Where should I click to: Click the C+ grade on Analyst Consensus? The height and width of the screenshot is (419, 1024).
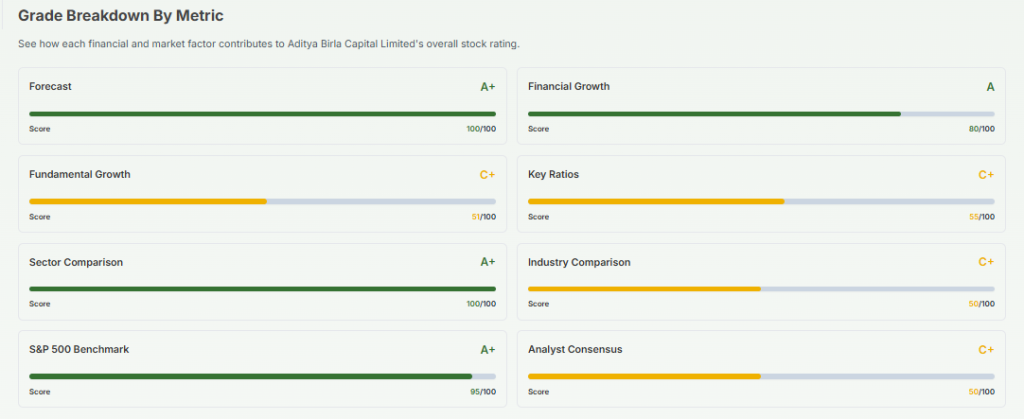(986, 350)
